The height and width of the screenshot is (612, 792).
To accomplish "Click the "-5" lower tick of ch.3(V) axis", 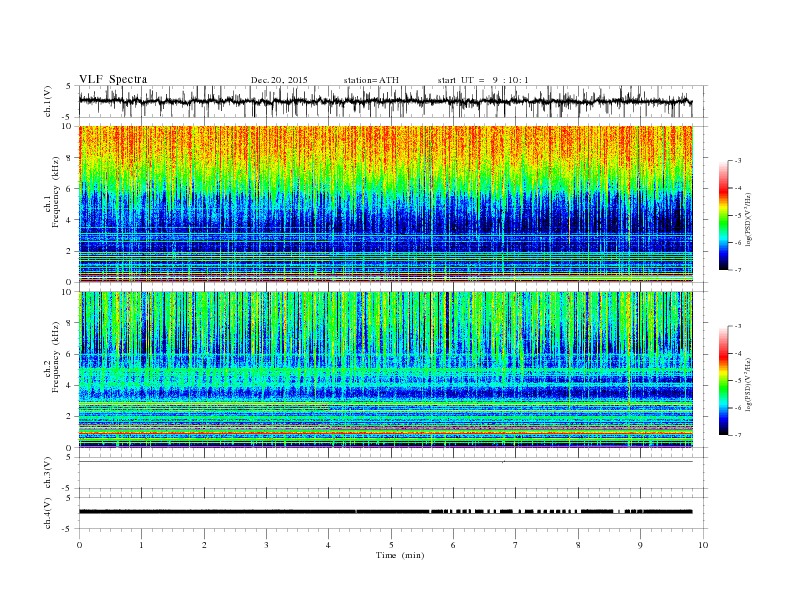I will [x=68, y=489].
